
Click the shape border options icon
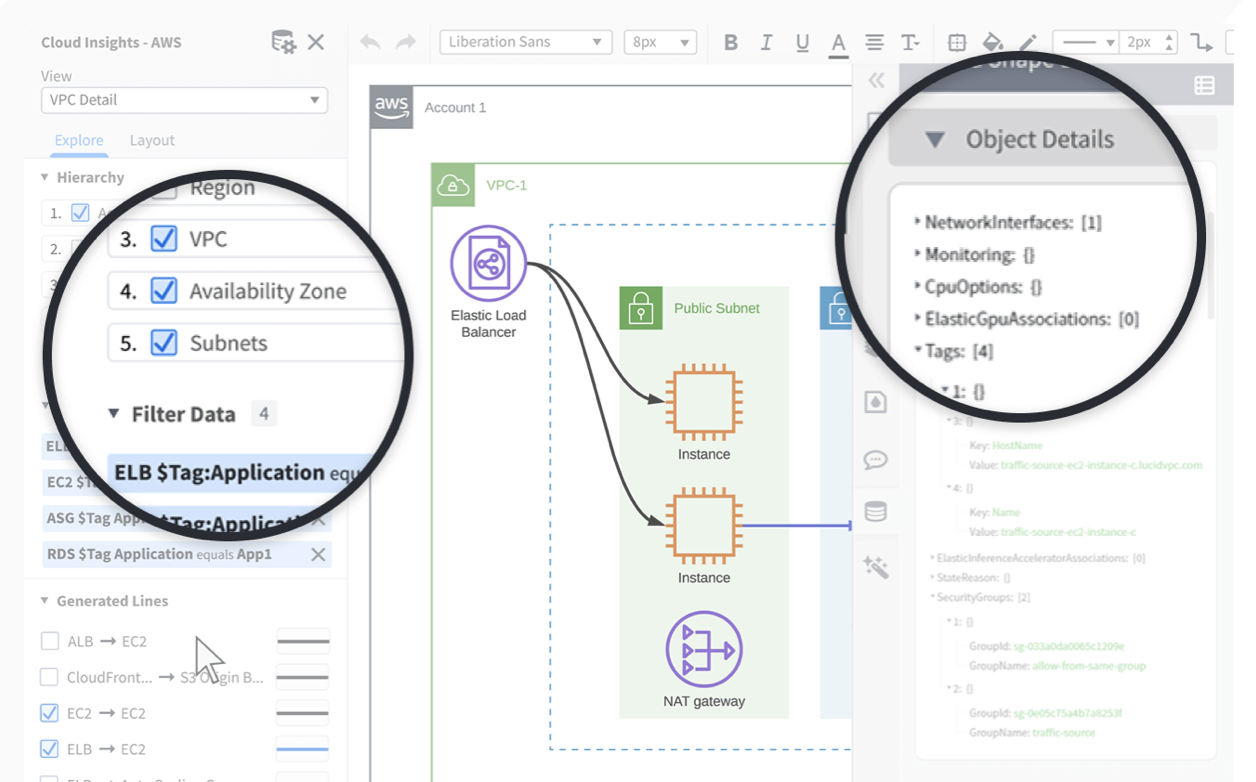click(957, 42)
